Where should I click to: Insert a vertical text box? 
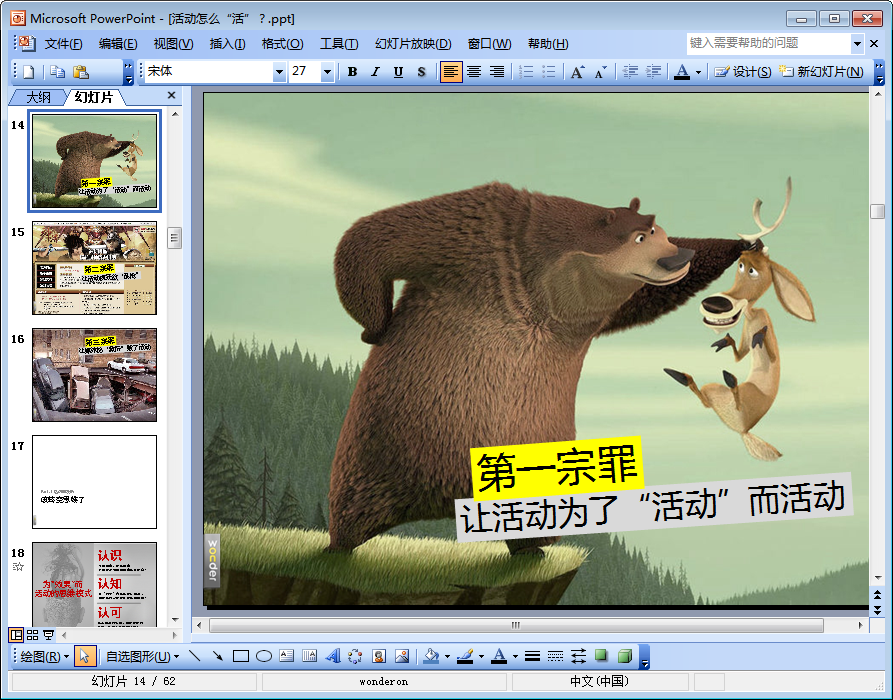pyautogui.click(x=309, y=656)
